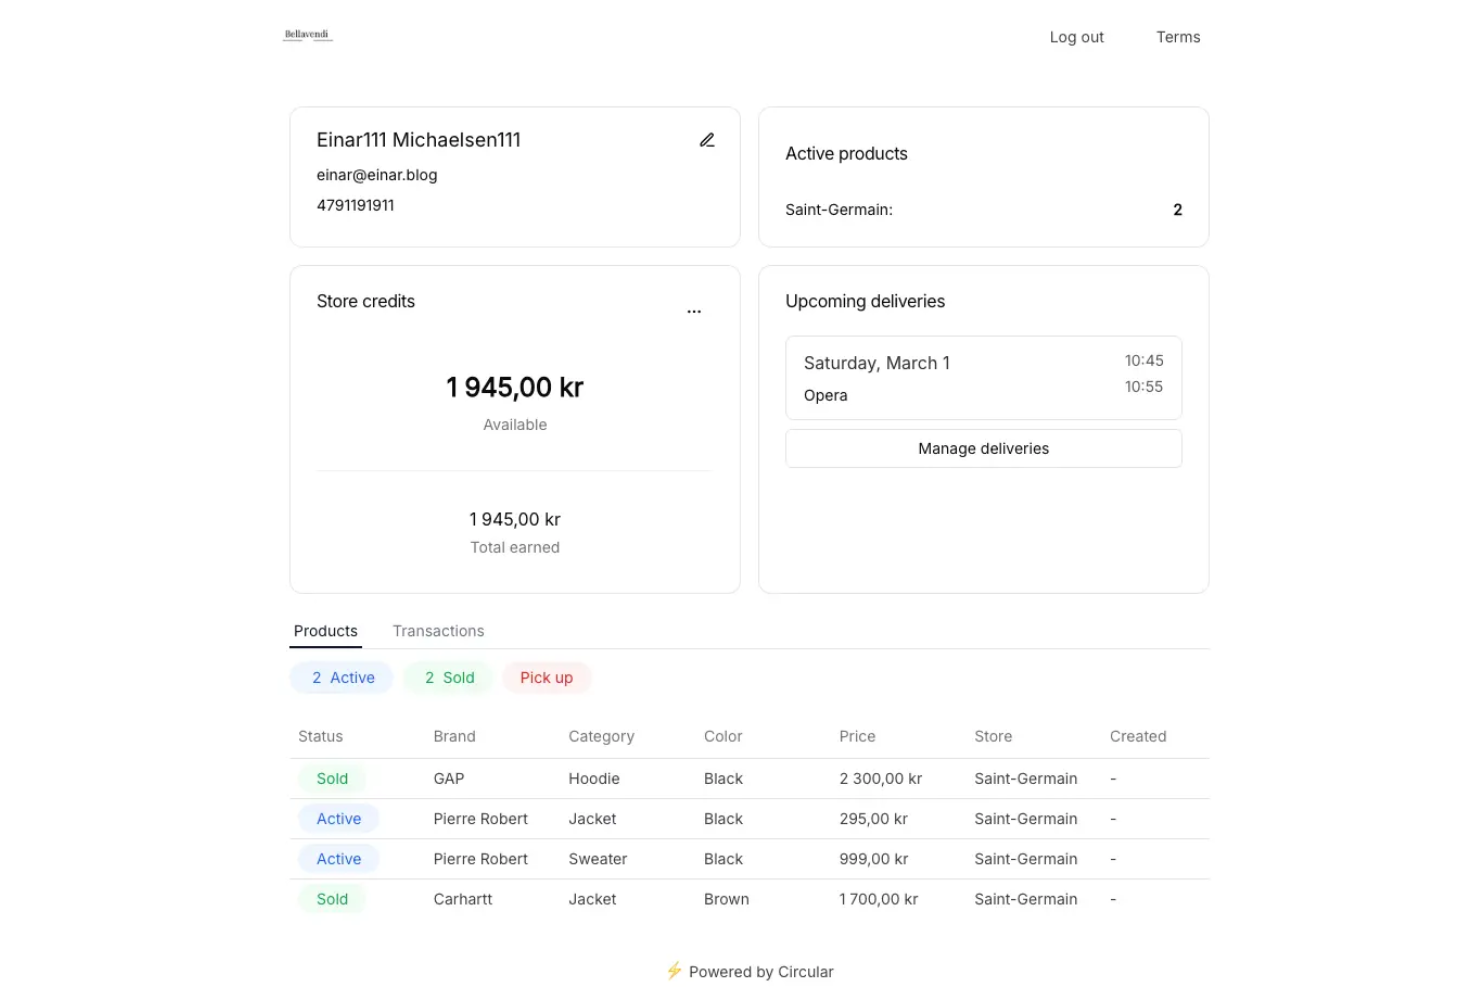This screenshot has width=1480, height=987.
Task: Open the Price column header sorting
Action: click(x=857, y=736)
